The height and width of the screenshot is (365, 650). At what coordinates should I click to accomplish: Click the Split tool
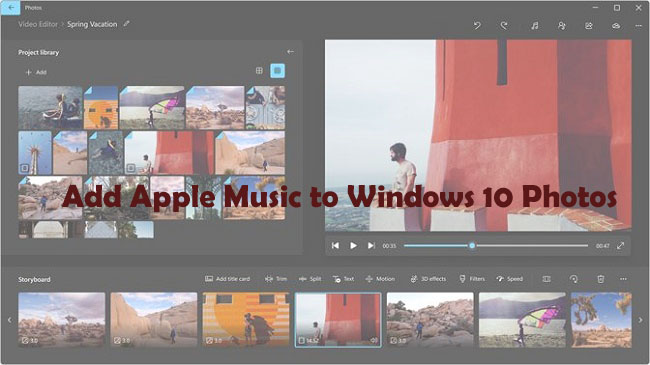[310, 279]
